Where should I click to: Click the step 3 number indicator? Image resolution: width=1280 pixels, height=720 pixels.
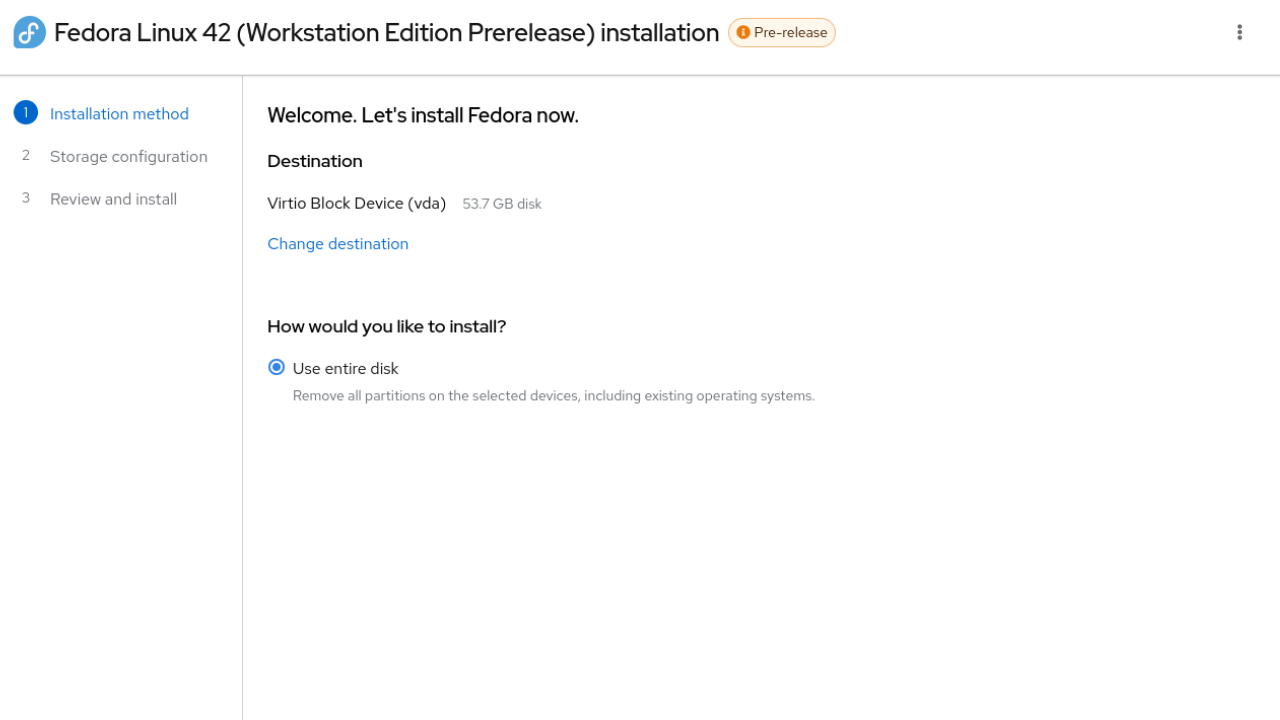point(26,198)
